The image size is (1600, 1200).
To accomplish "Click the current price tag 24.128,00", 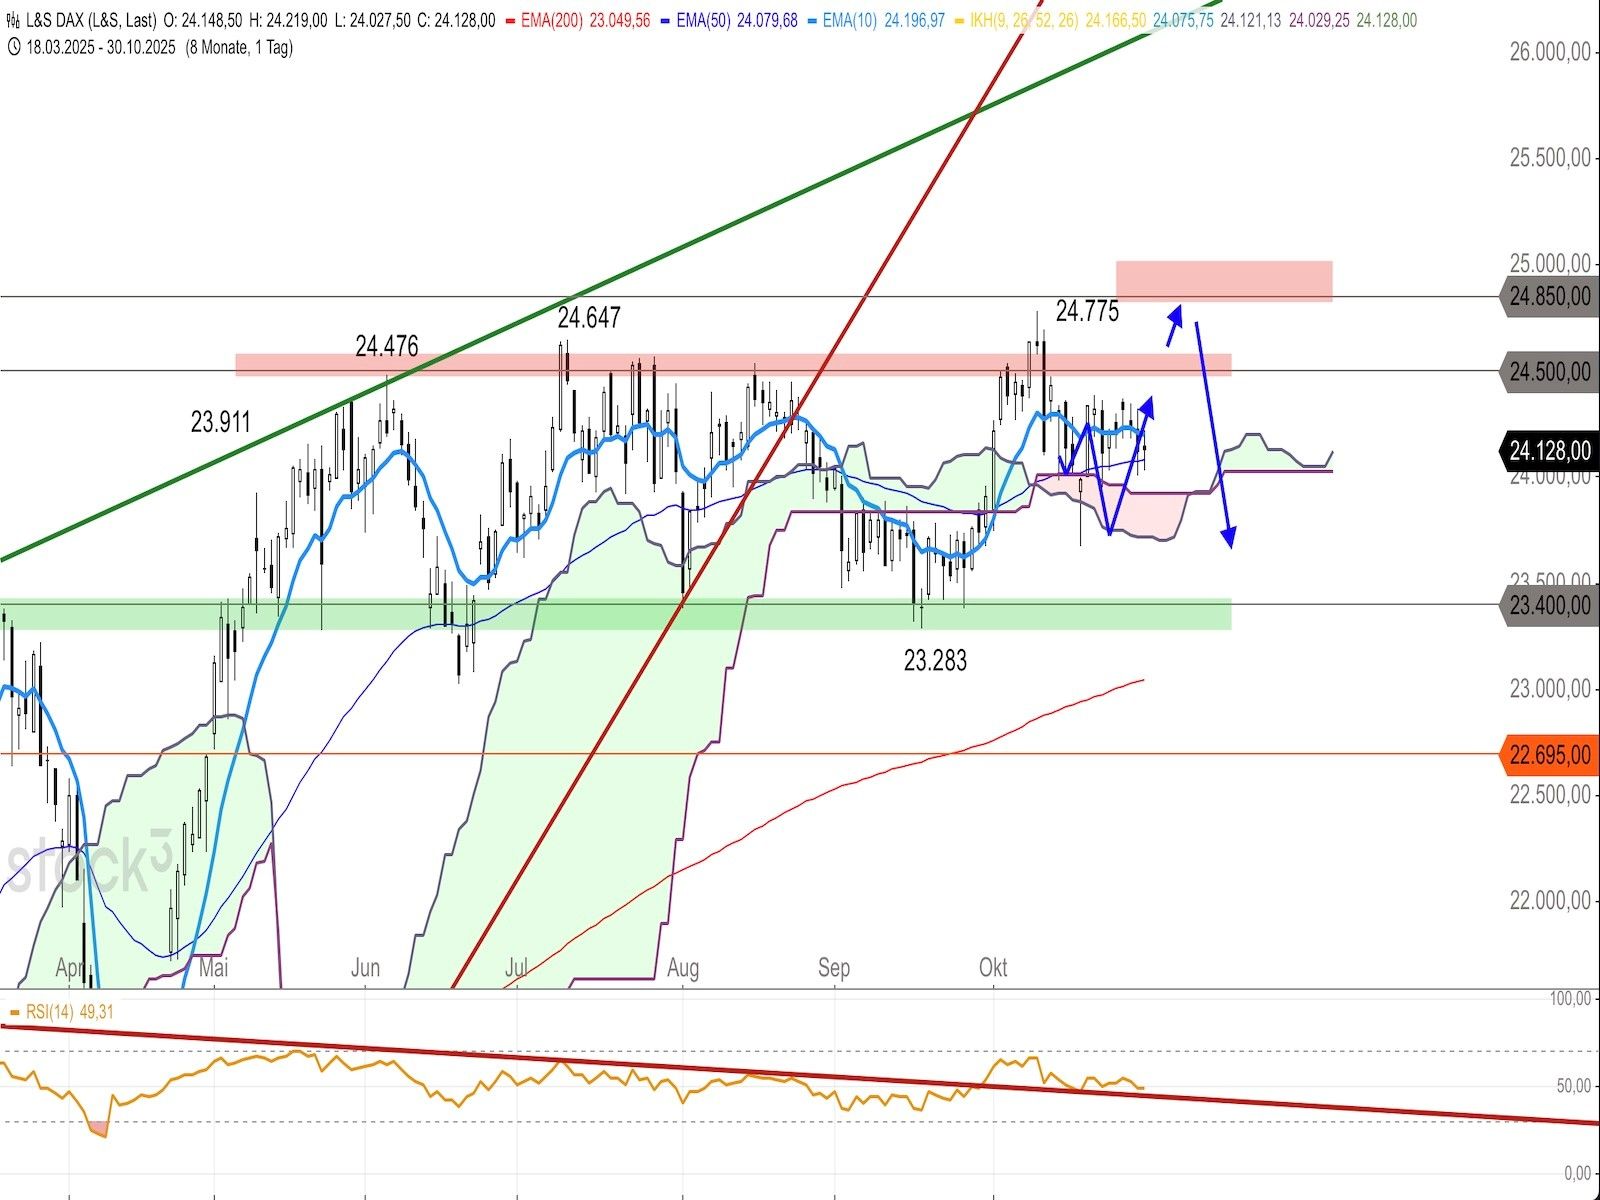I will pos(1548,451).
